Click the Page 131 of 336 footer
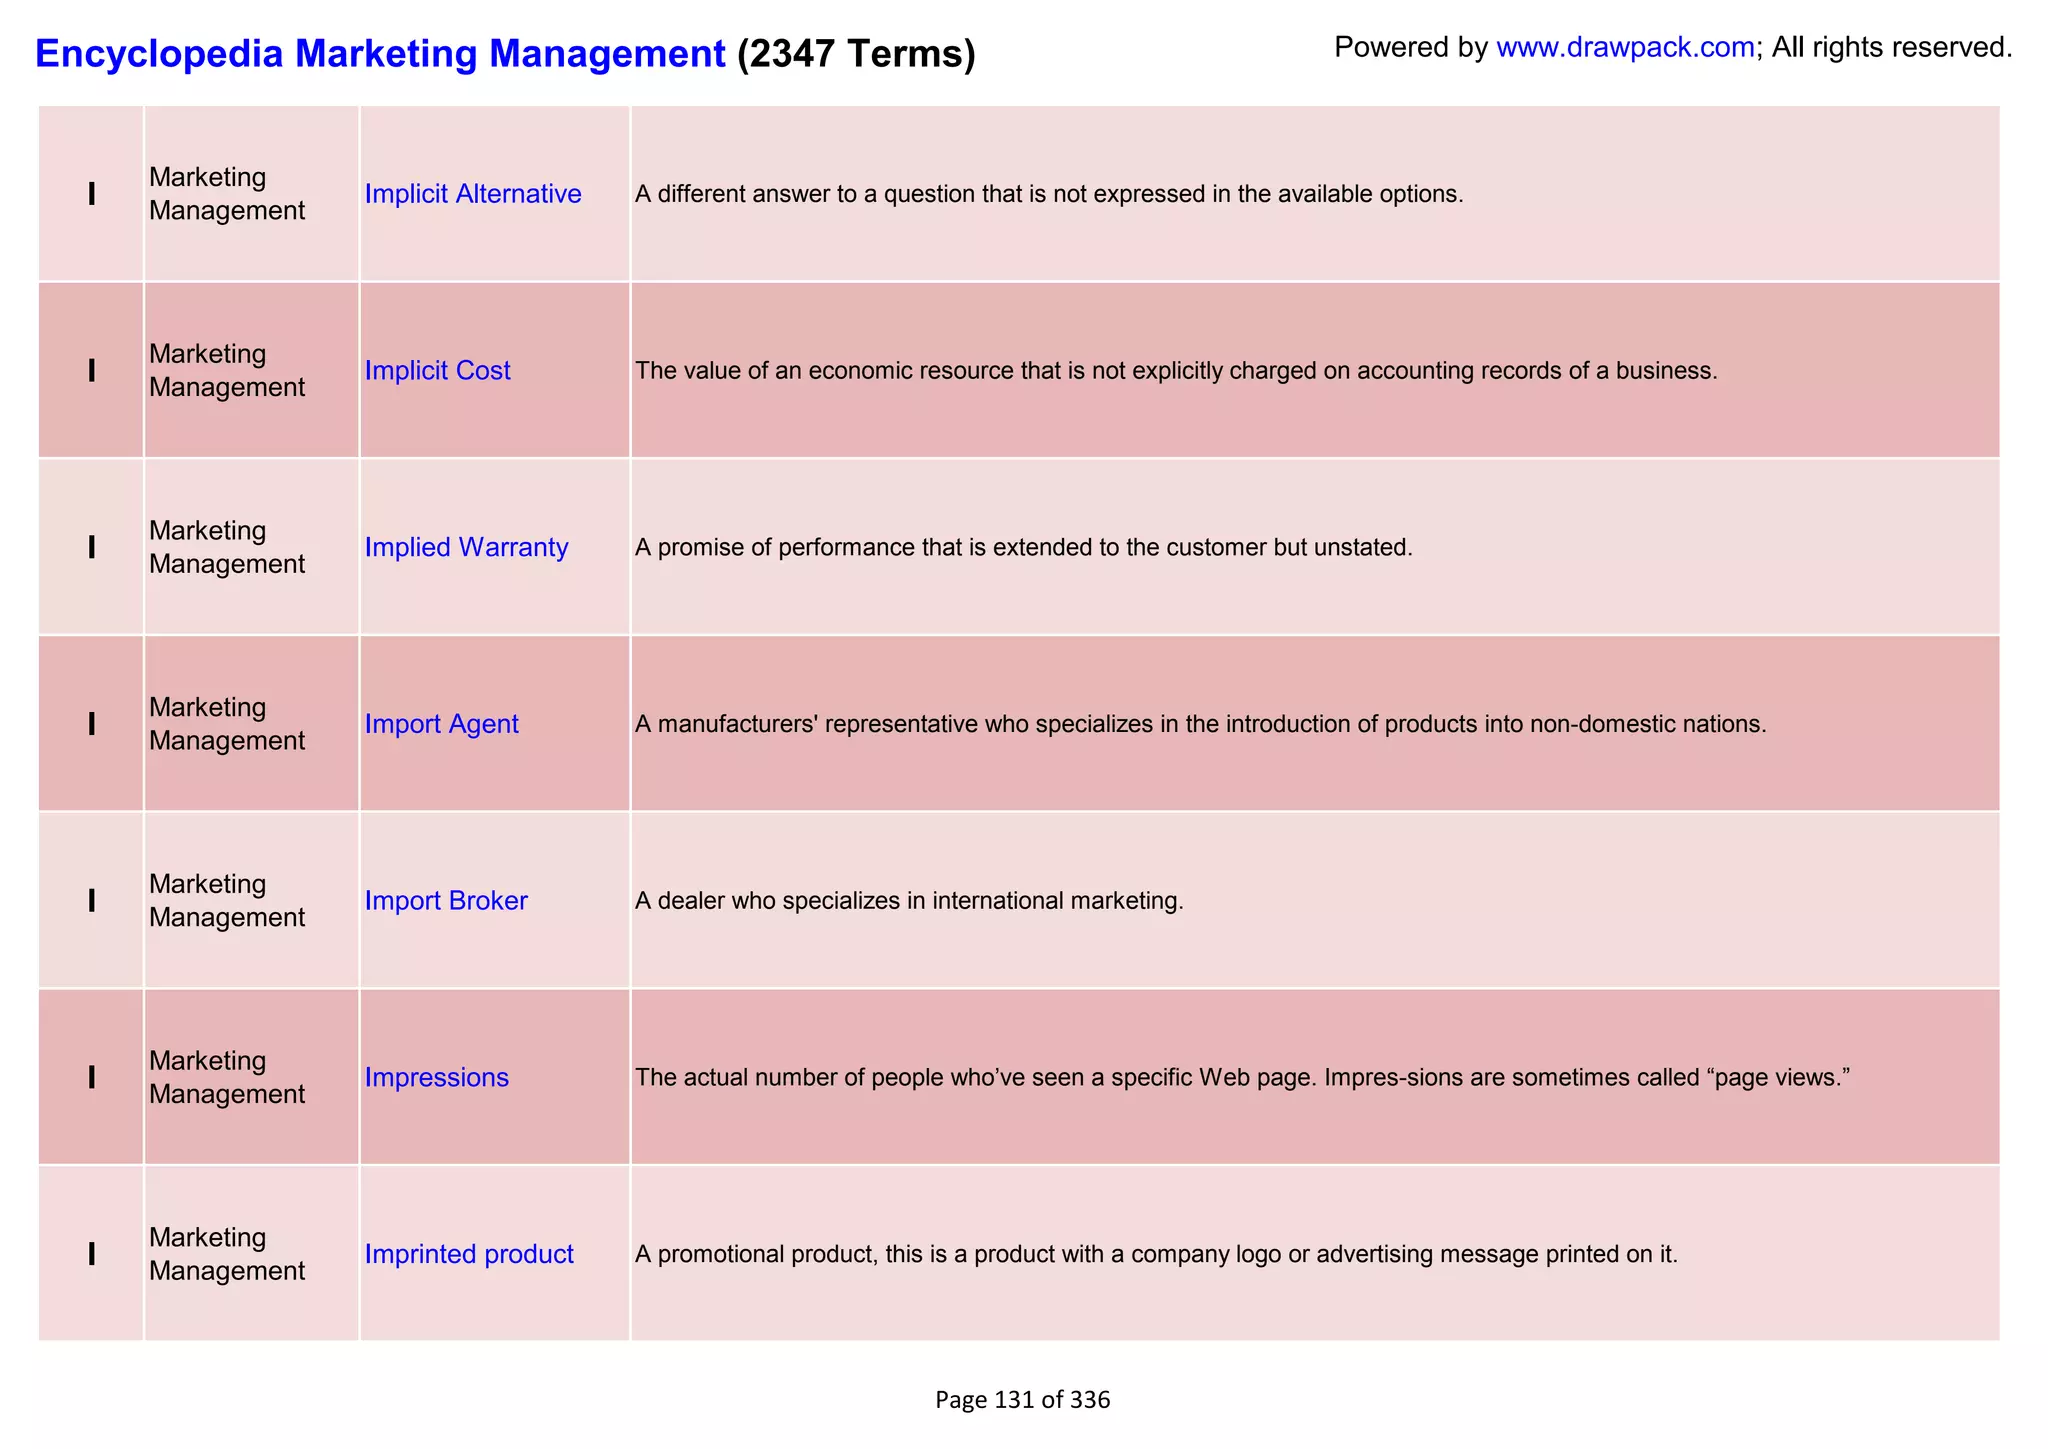This screenshot has height=1449, width=2048. pos(1023,1400)
